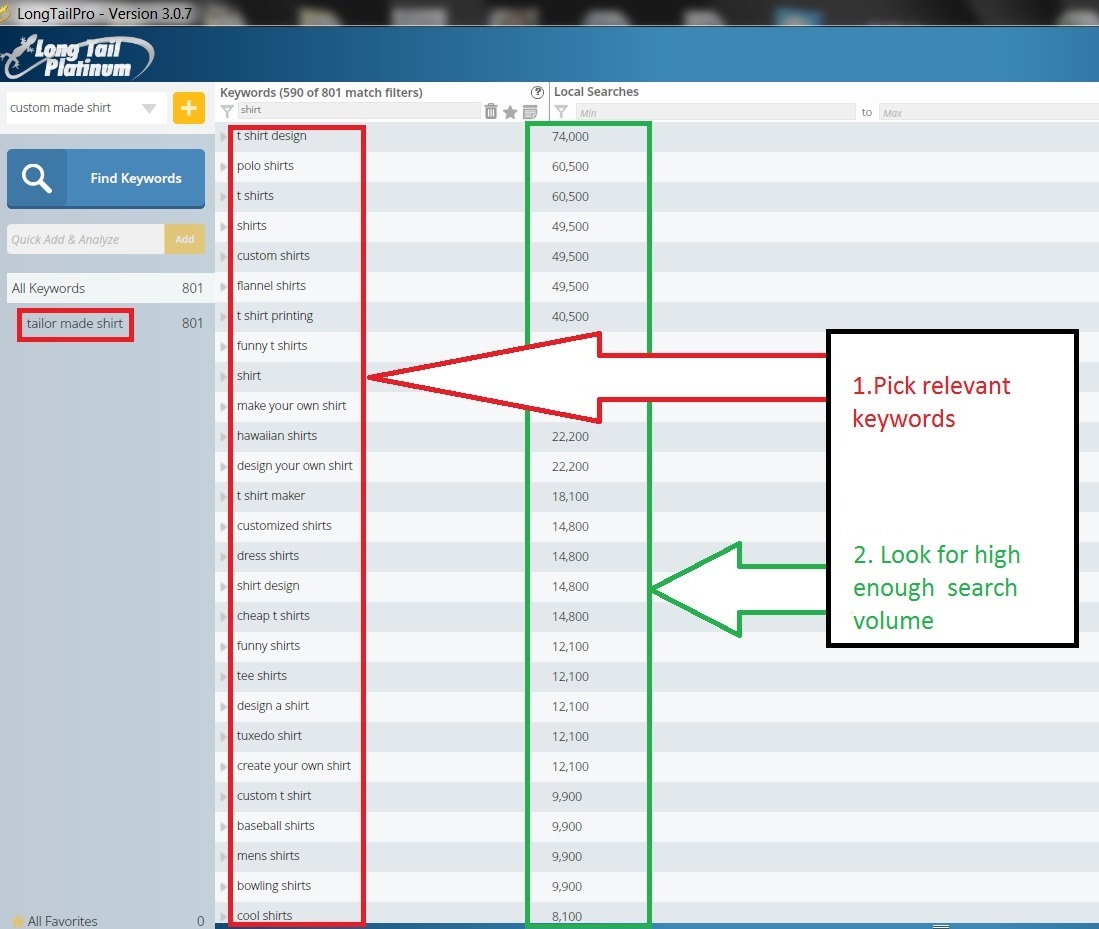The width and height of the screenshot is (1099, 929).
Task: Open the 'custom made shirt' project dropdown
Action: pyautogui.click(x=149, y=108)
